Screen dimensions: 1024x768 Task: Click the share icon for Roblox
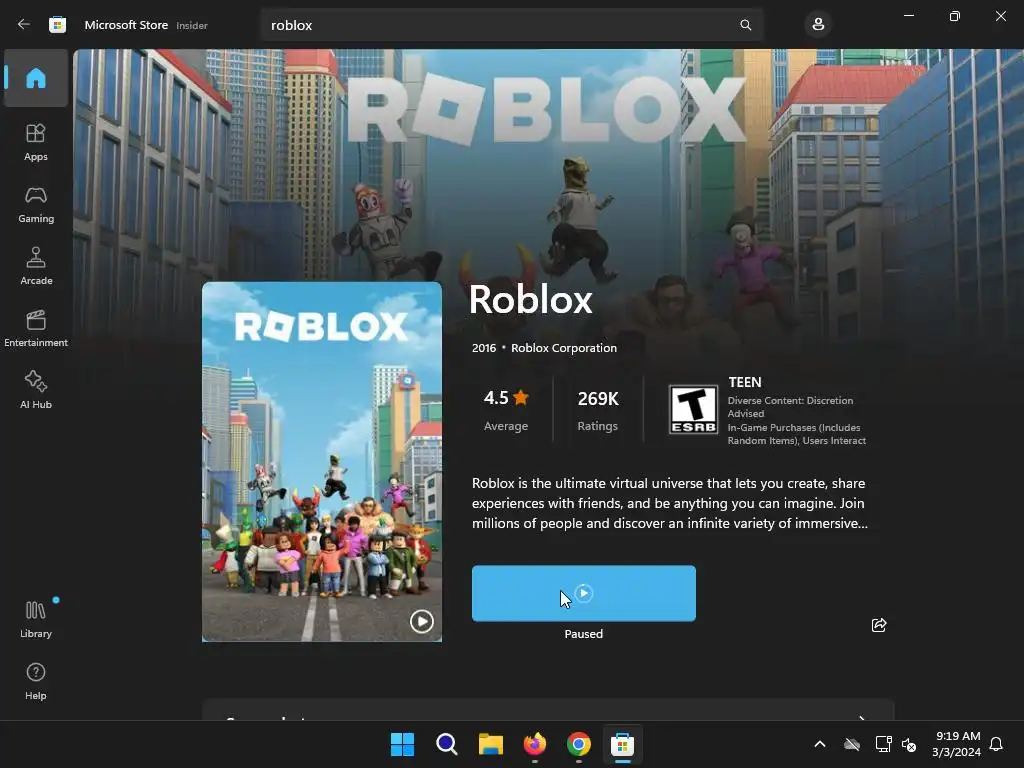click(879, 625)
